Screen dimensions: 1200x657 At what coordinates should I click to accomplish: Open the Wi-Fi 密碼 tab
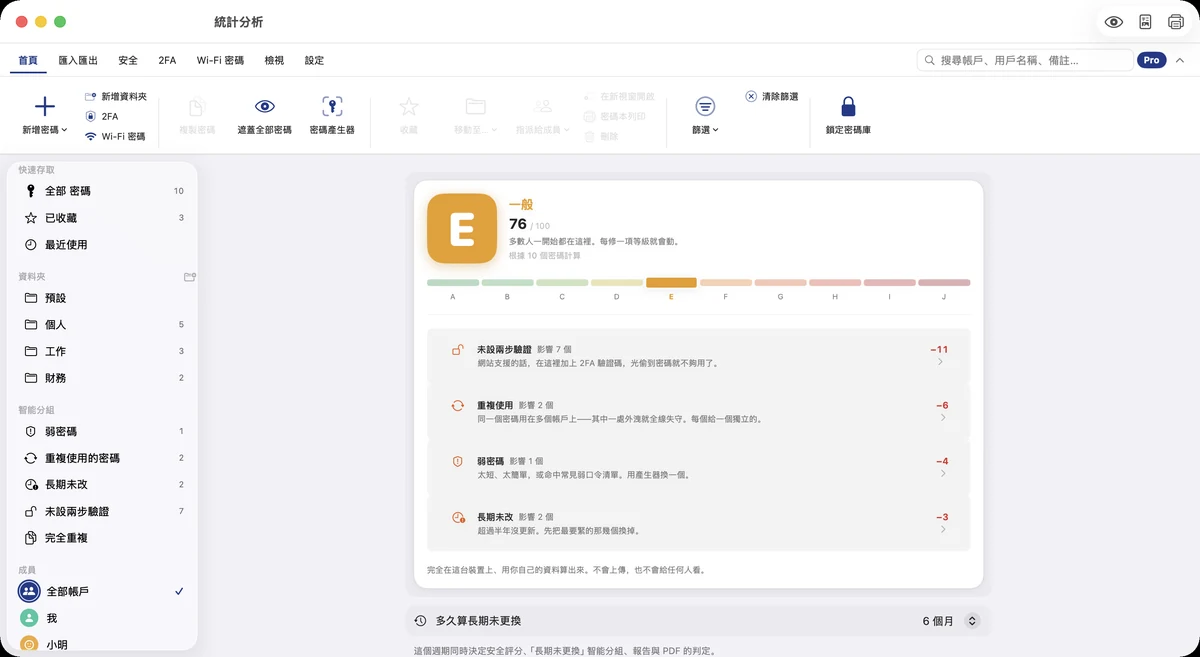220,60
